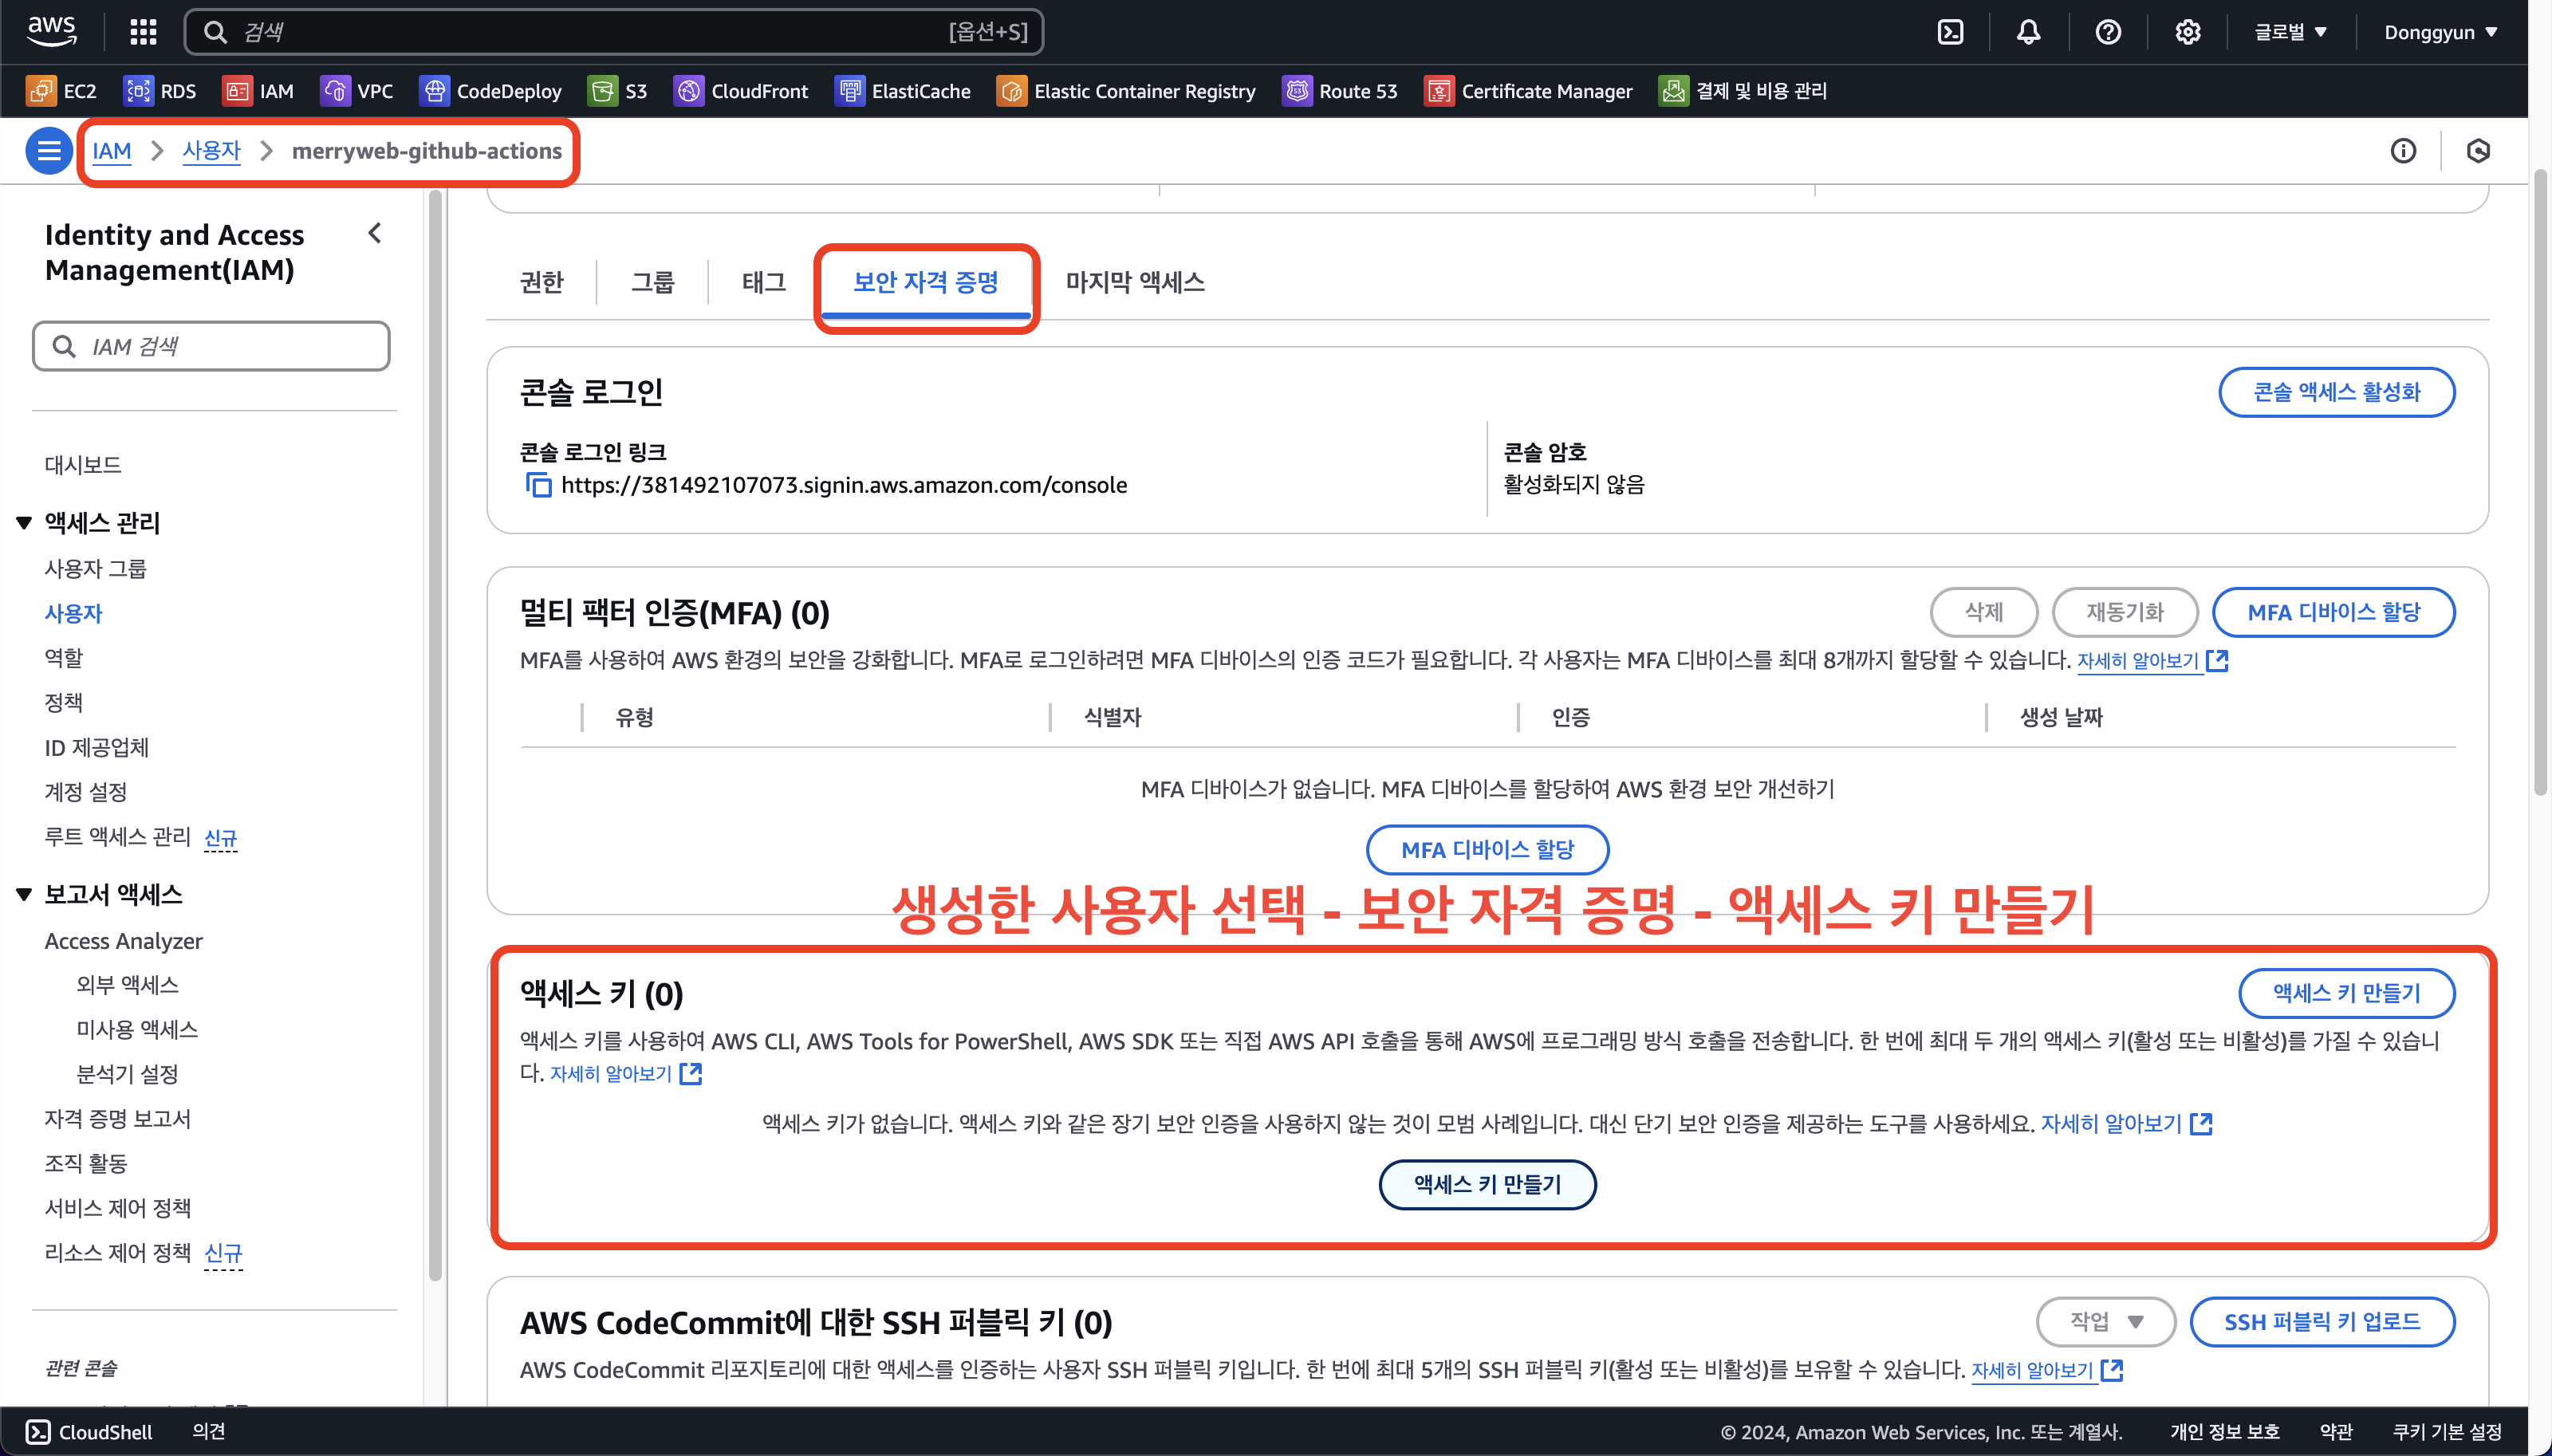Viewport: 2552px width, 1456px height.
Task: Open CloudShell icon in top bar
Action: tap(1950, 32)
